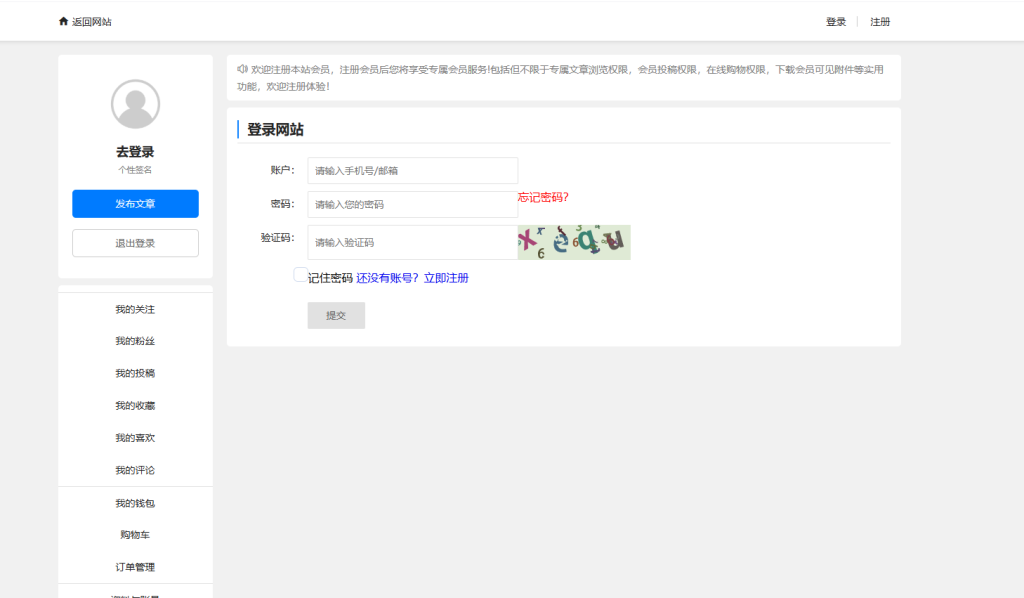This screenshot has height=598, width=1024.
Task: Open 我的评论 in the sidebar
Action: coord(135,470)
